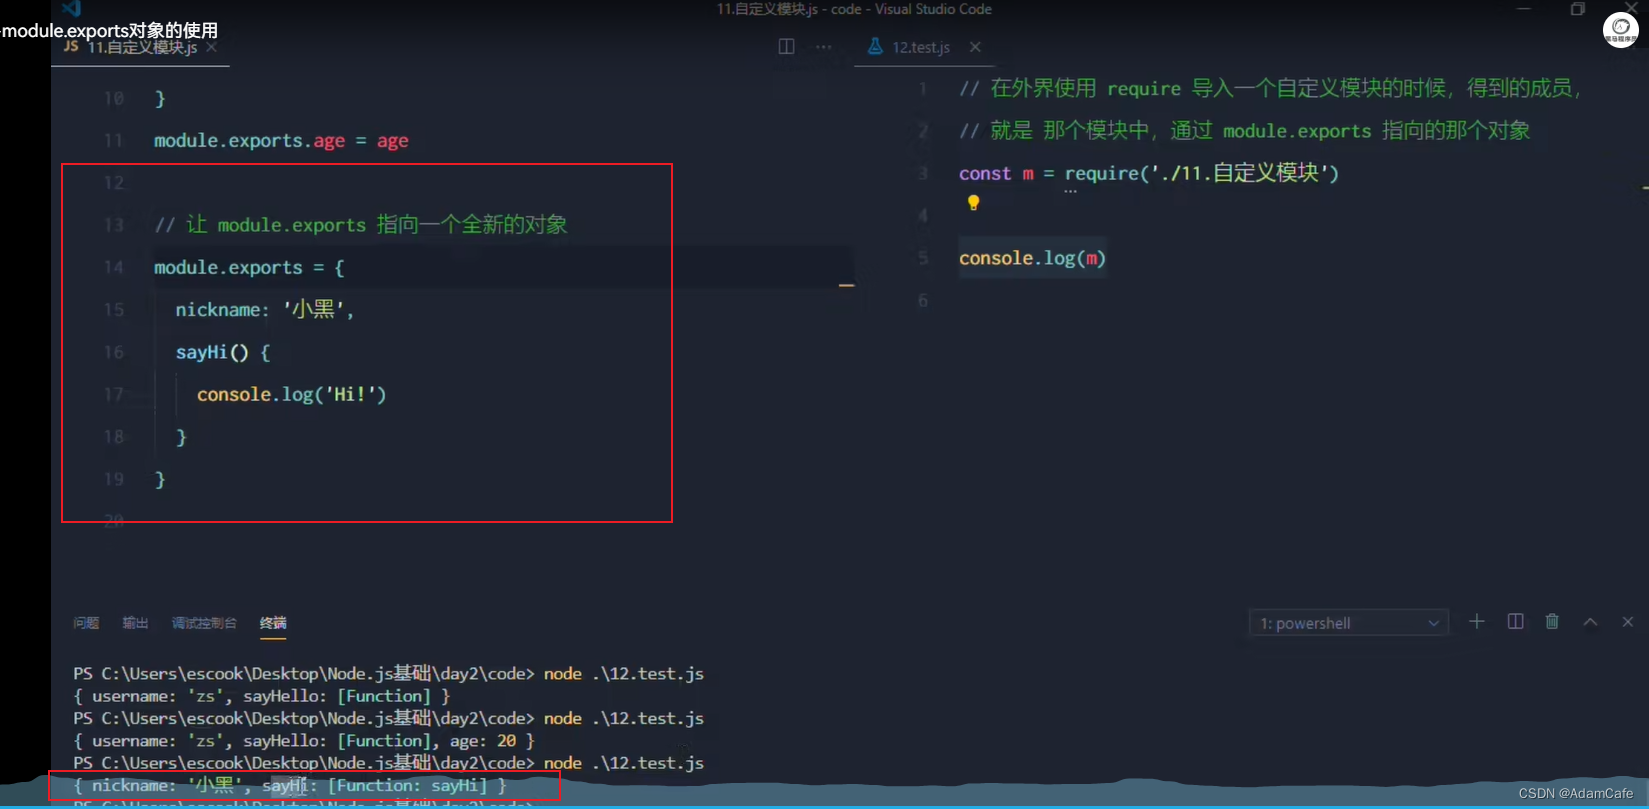Split the terminal pane
The width and height of the screenshot is (1649, 809).
1516,622
